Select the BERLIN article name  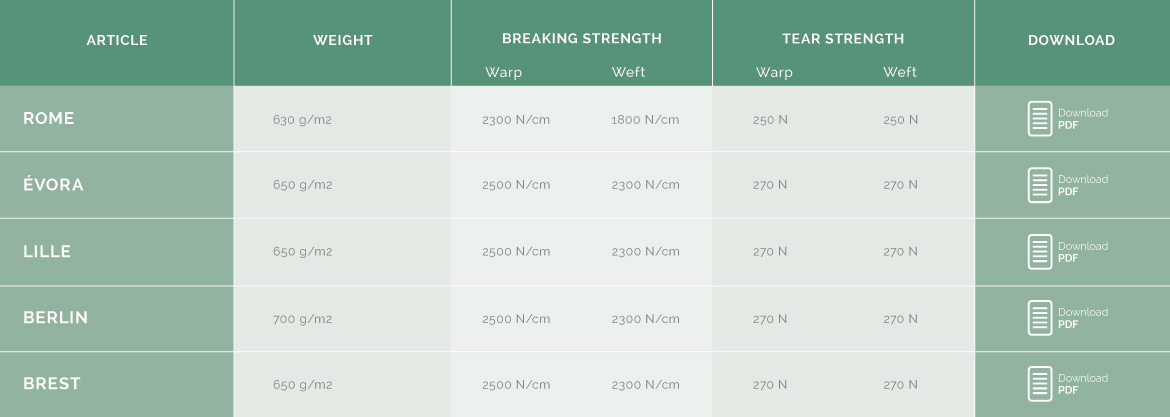click(55, 317)
